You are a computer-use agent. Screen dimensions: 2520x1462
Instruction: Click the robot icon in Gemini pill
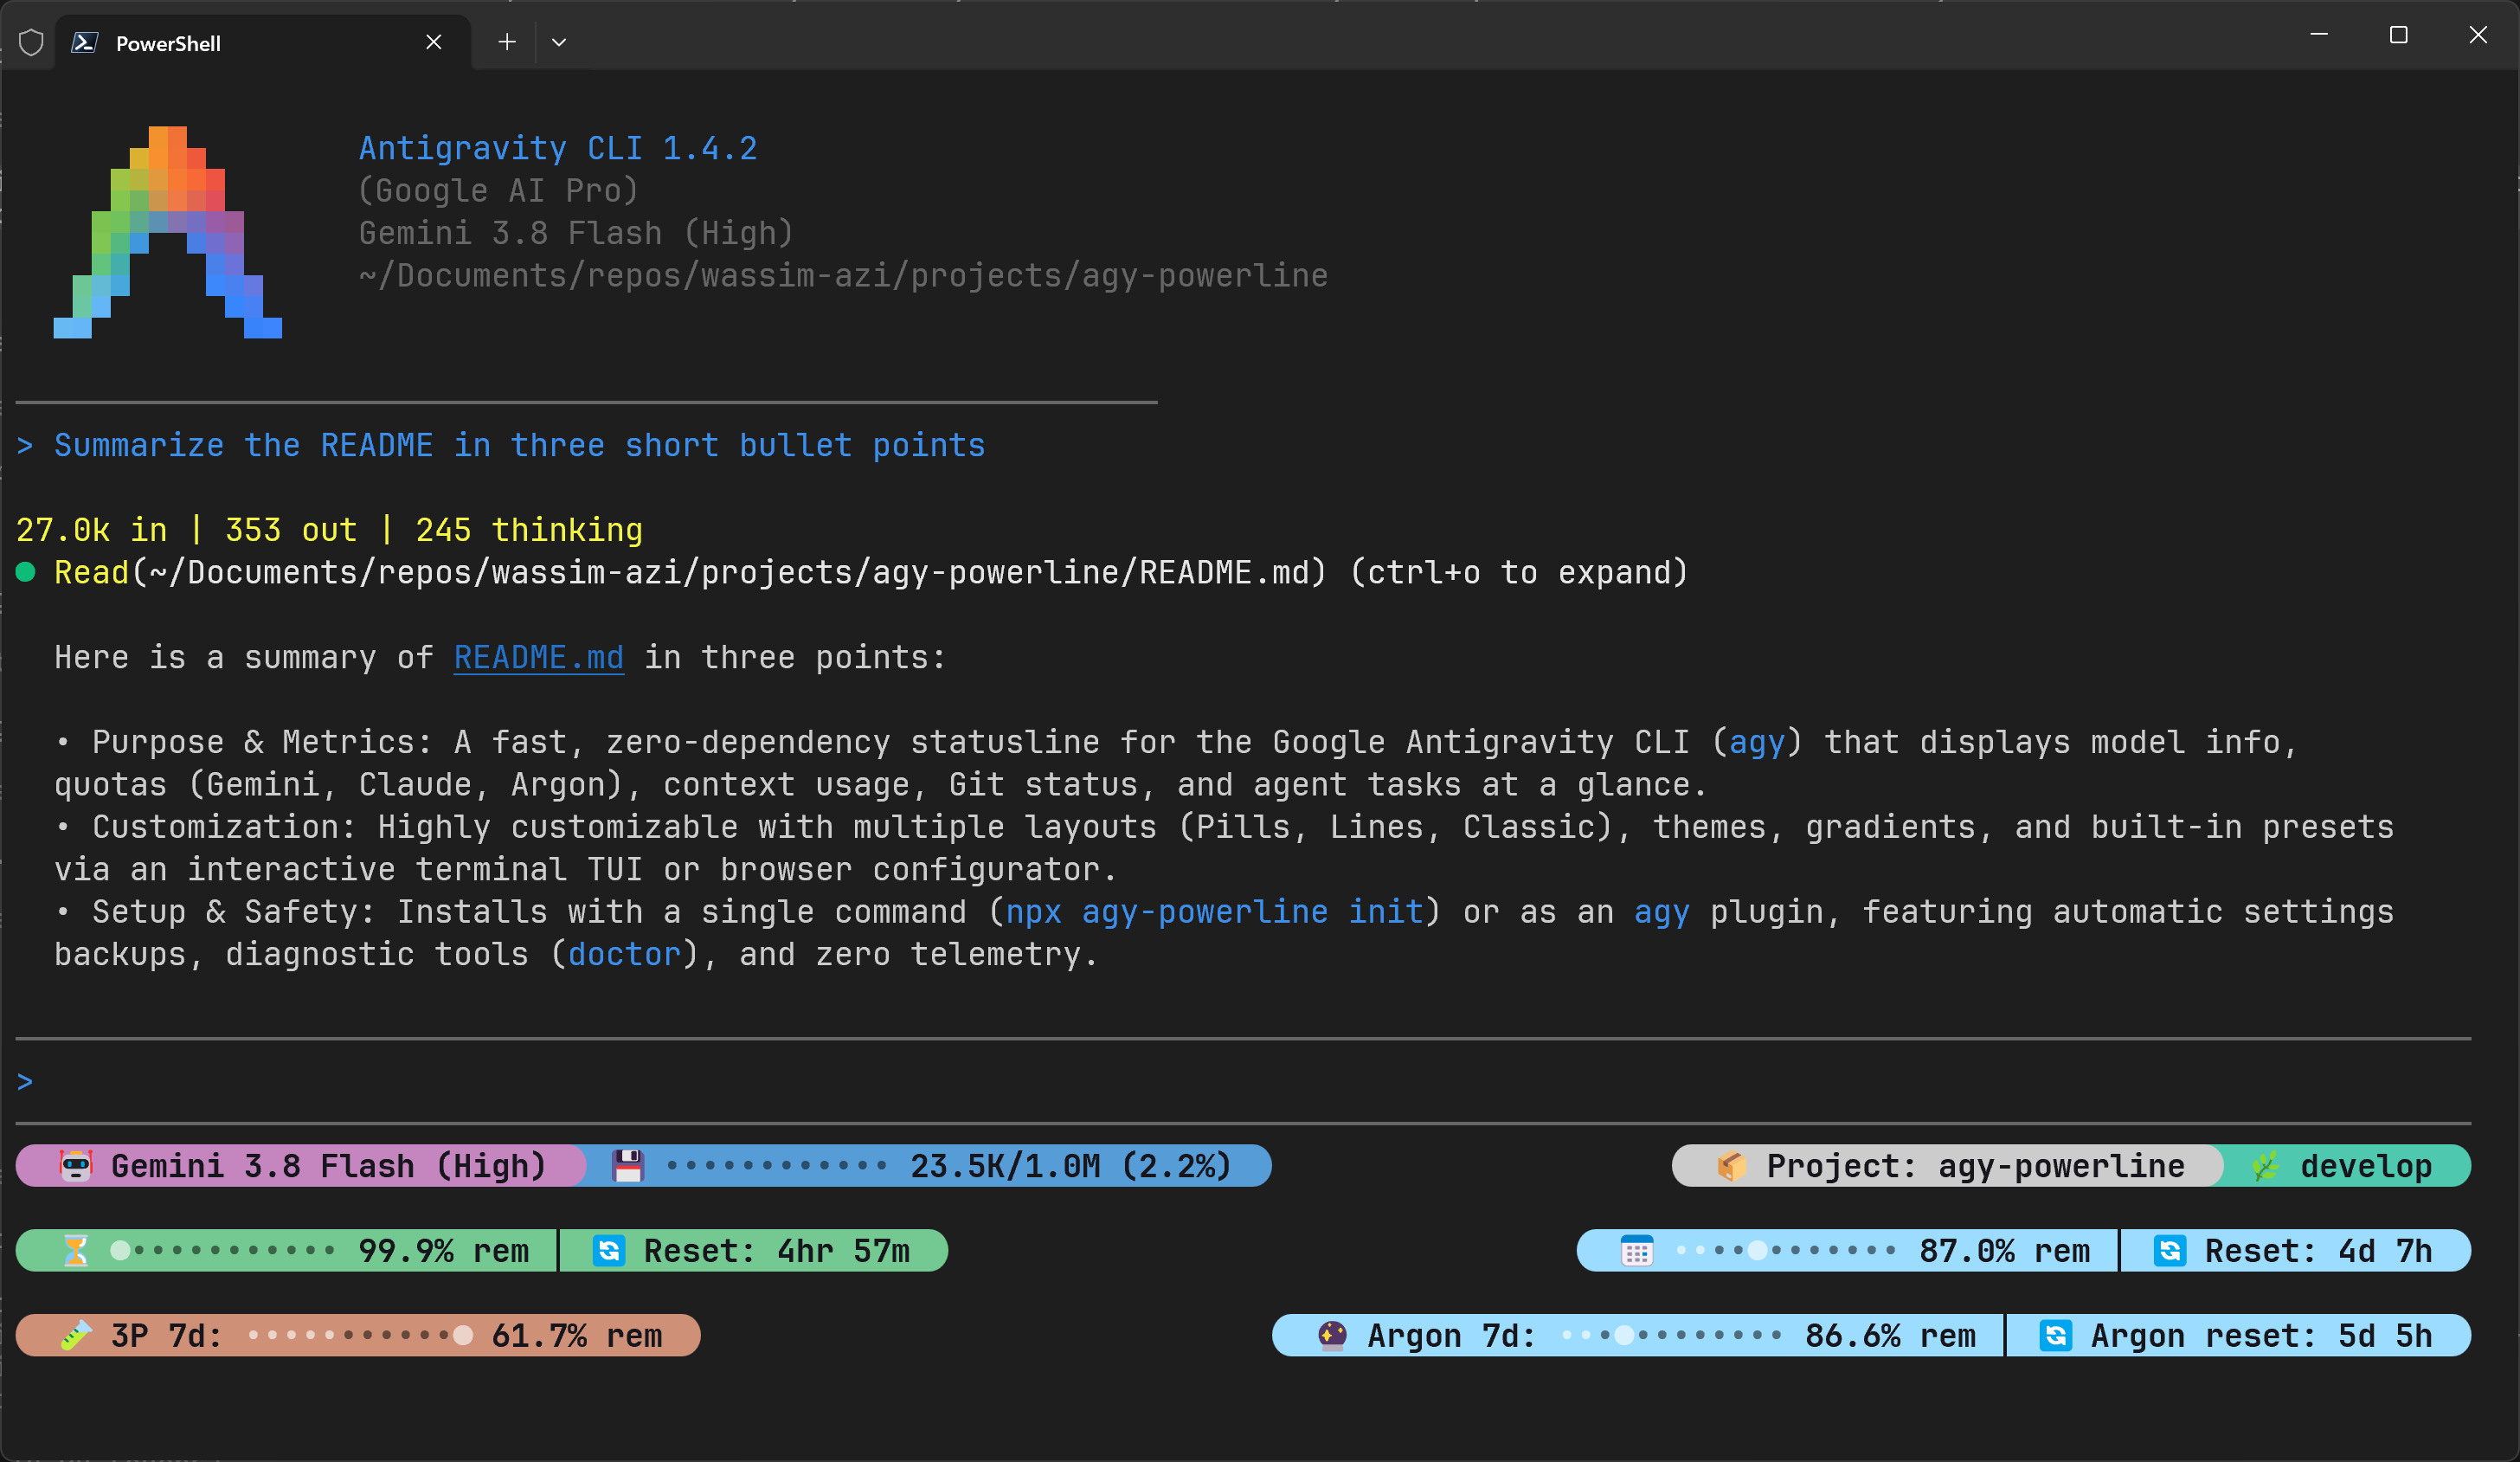pos(76,1166)
